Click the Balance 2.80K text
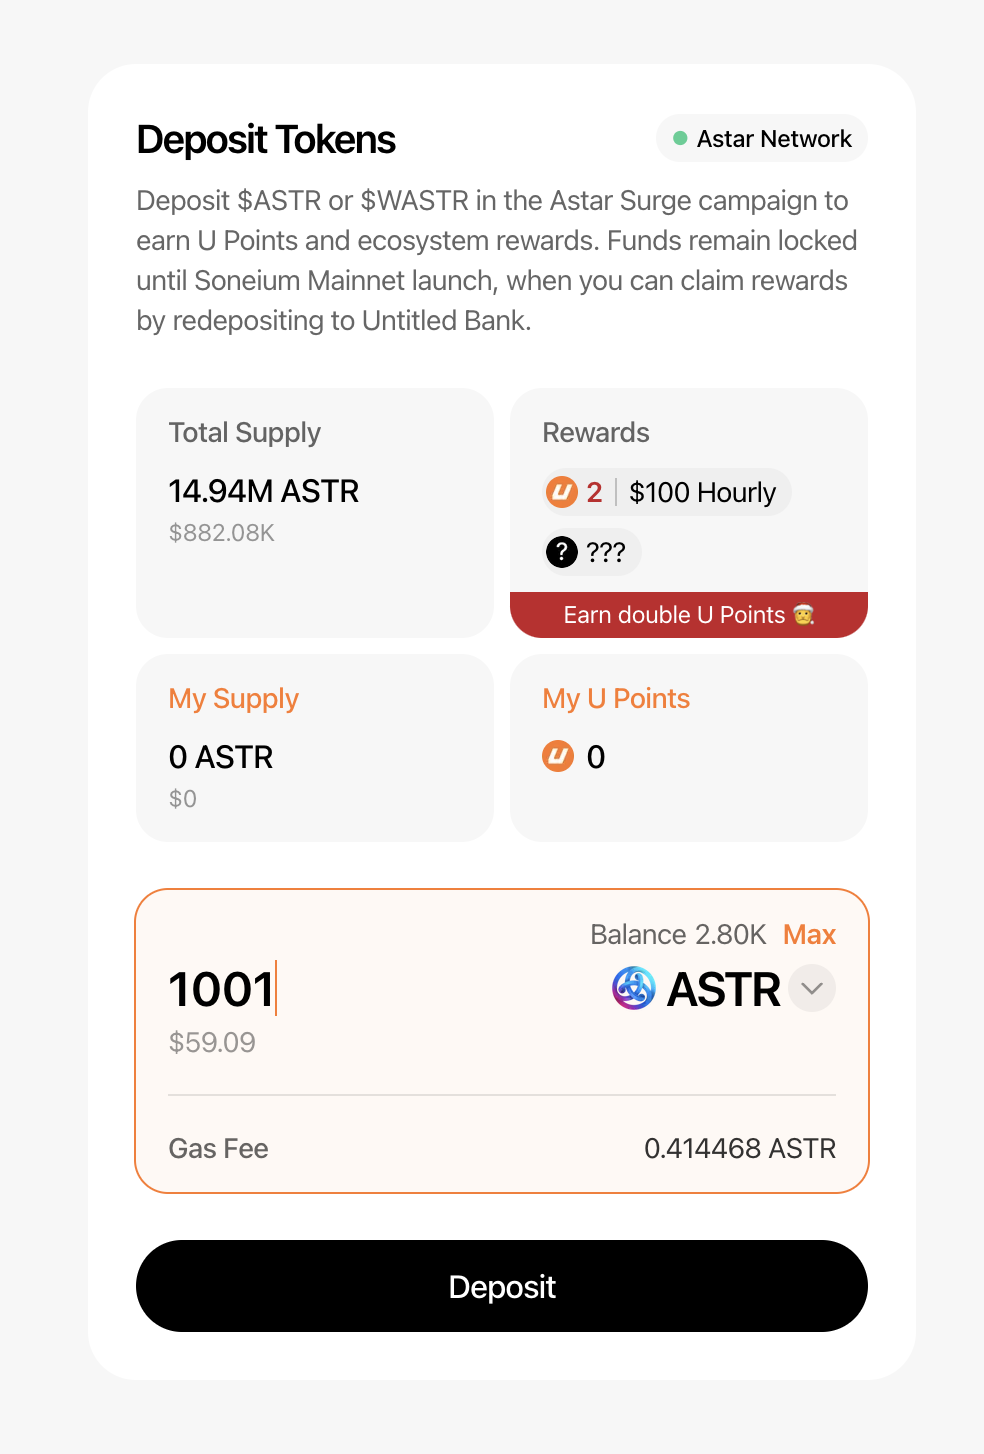The image size is (984, 1454). (678, 934)
